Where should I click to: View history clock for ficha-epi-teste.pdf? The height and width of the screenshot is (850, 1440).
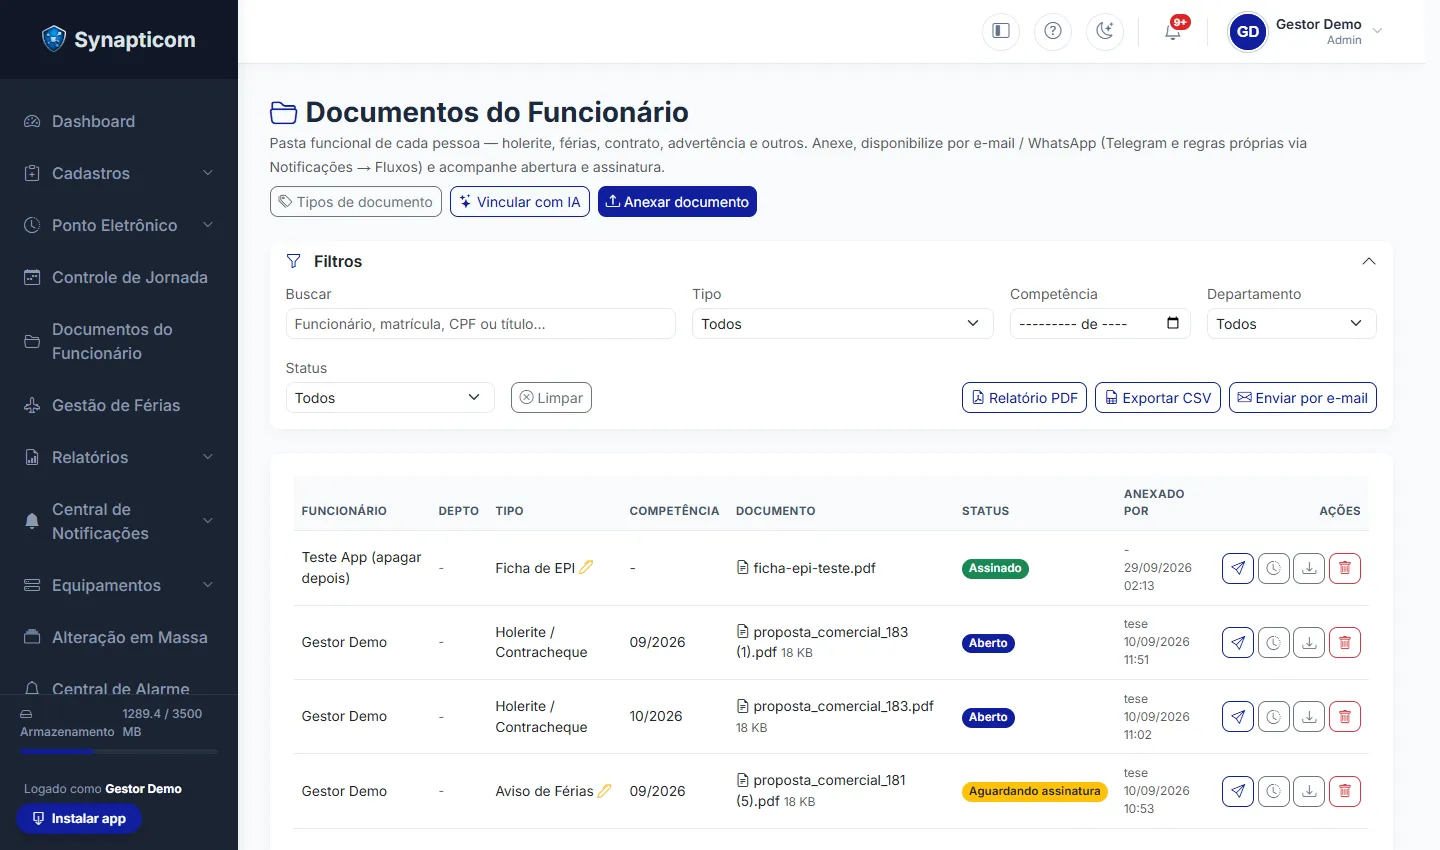pos(1273,568)
